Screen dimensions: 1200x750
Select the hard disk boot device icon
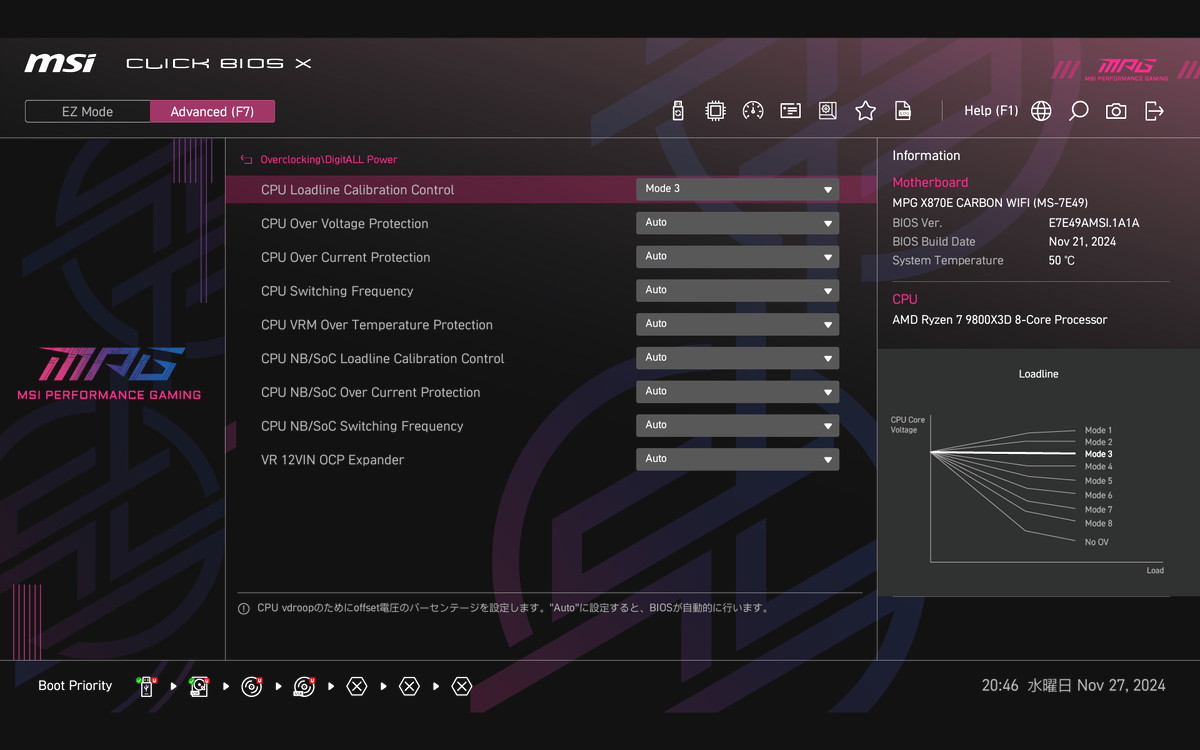[x=199, y=686]
